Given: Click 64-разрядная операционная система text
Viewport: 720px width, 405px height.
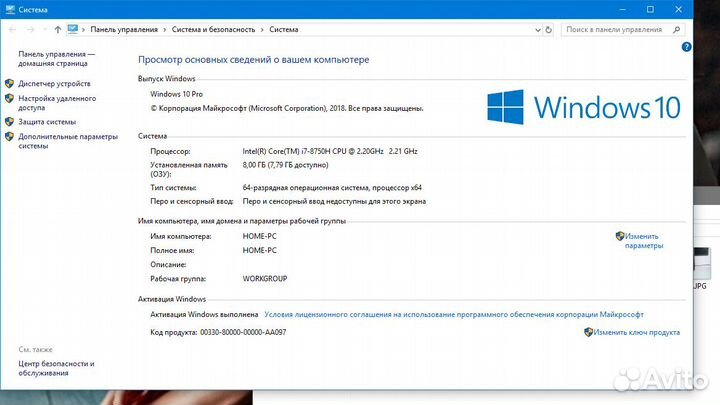Looking at the screenshot, I should point(332,187).
